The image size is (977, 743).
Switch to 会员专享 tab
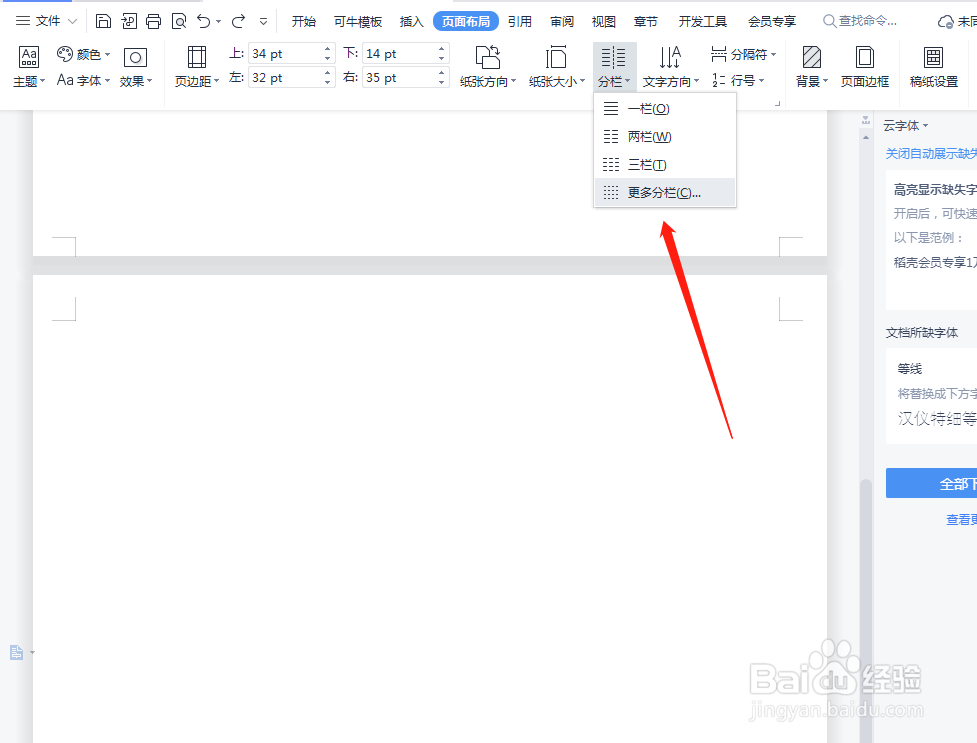pyautogui.click(x=772, y=22)
